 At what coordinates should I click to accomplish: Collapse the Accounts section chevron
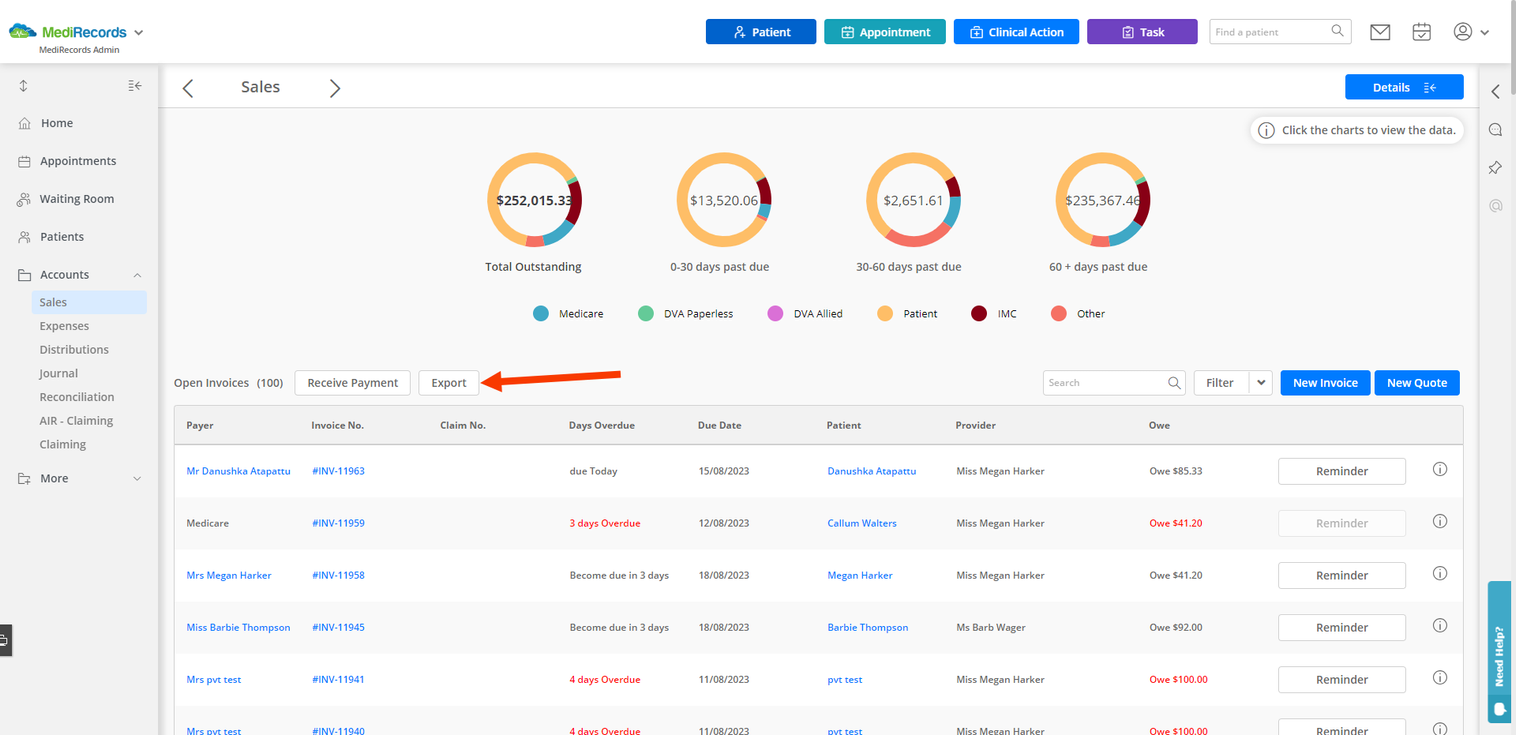pos(137,275)
